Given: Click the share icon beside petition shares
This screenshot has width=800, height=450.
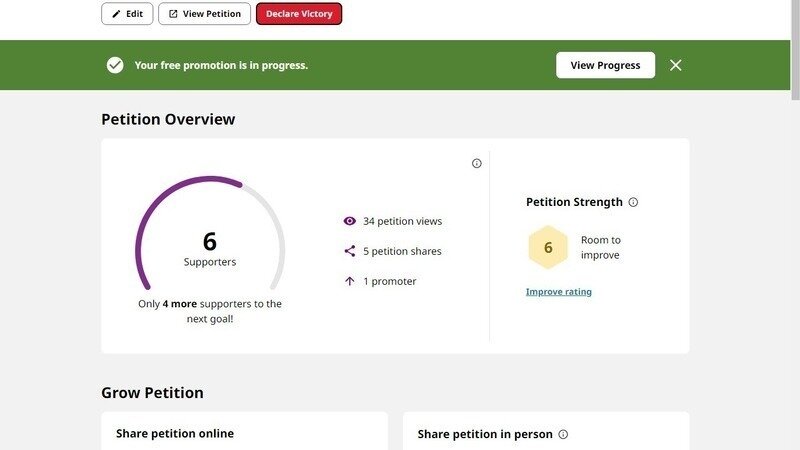Looking at the screenshot, I should 349,251.
